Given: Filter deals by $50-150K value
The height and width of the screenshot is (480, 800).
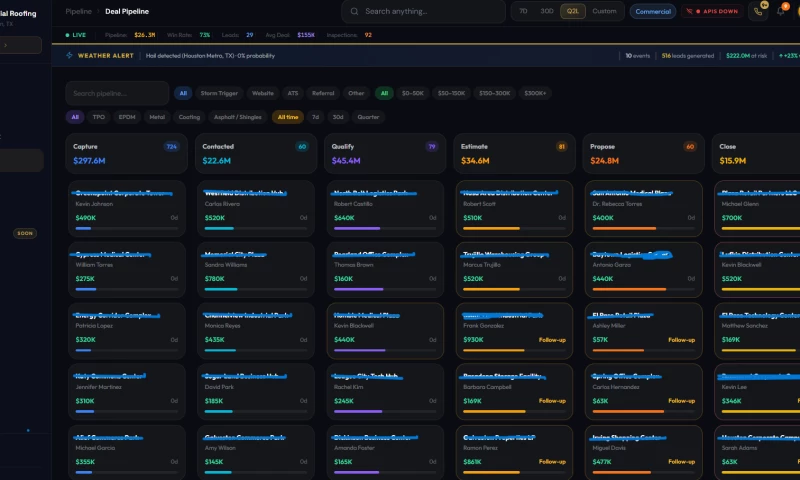Looking at the screenshot, I should coord(451,93).
